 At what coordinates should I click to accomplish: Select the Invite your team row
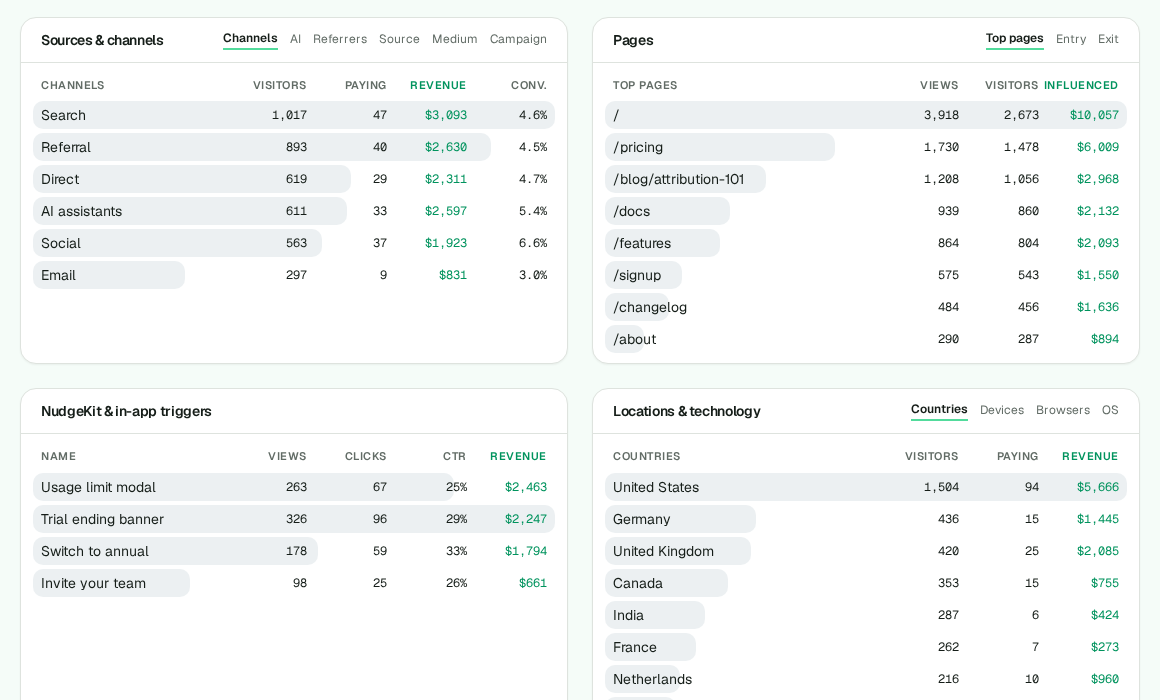(x=294, y=583)
